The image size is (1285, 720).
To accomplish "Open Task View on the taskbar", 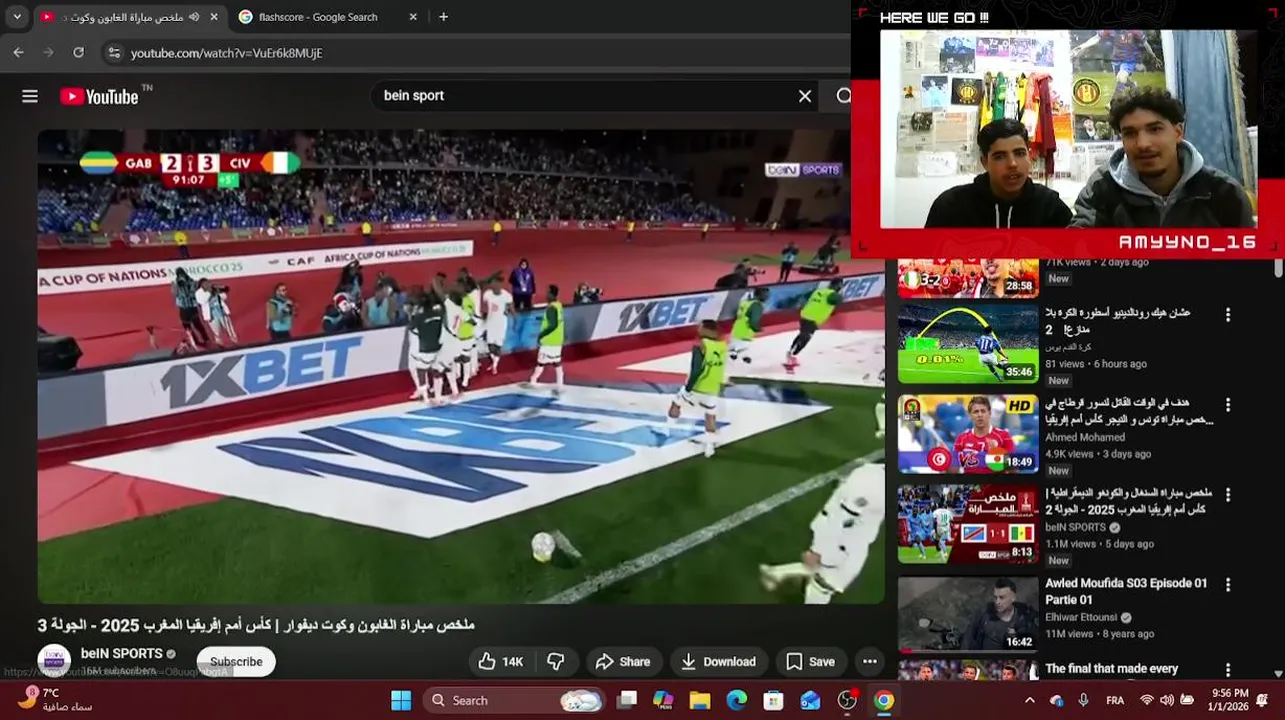I will point(627,700).
